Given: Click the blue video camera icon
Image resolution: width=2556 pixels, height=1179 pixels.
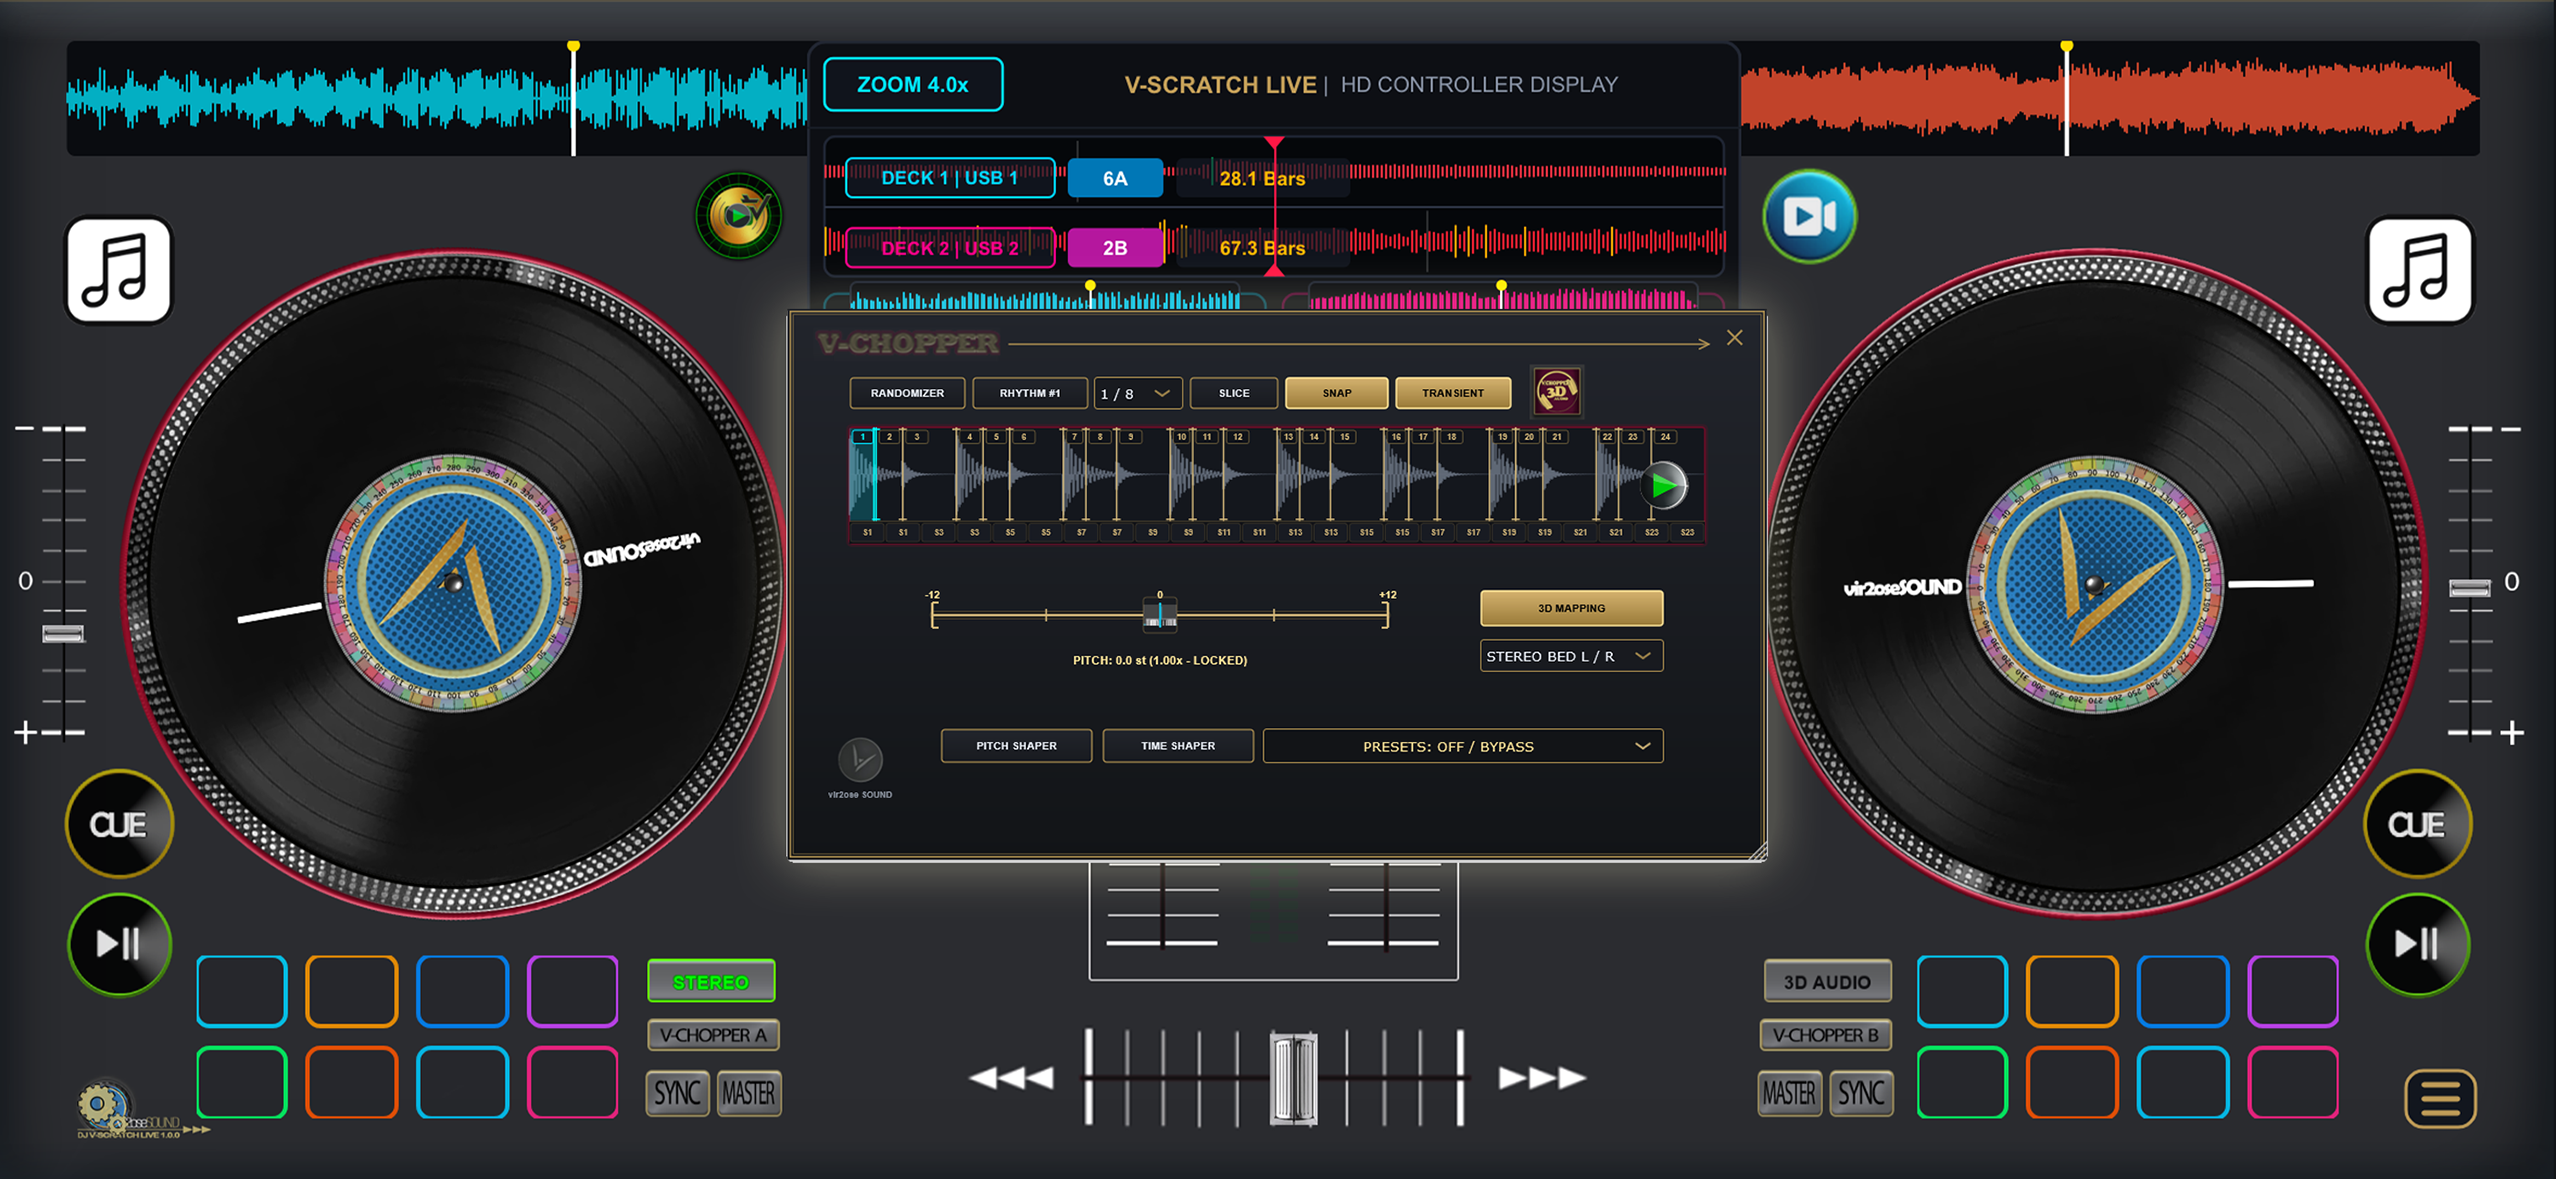Looking at the screenshot, I should pyautogui.click(x=1809, y=216).
